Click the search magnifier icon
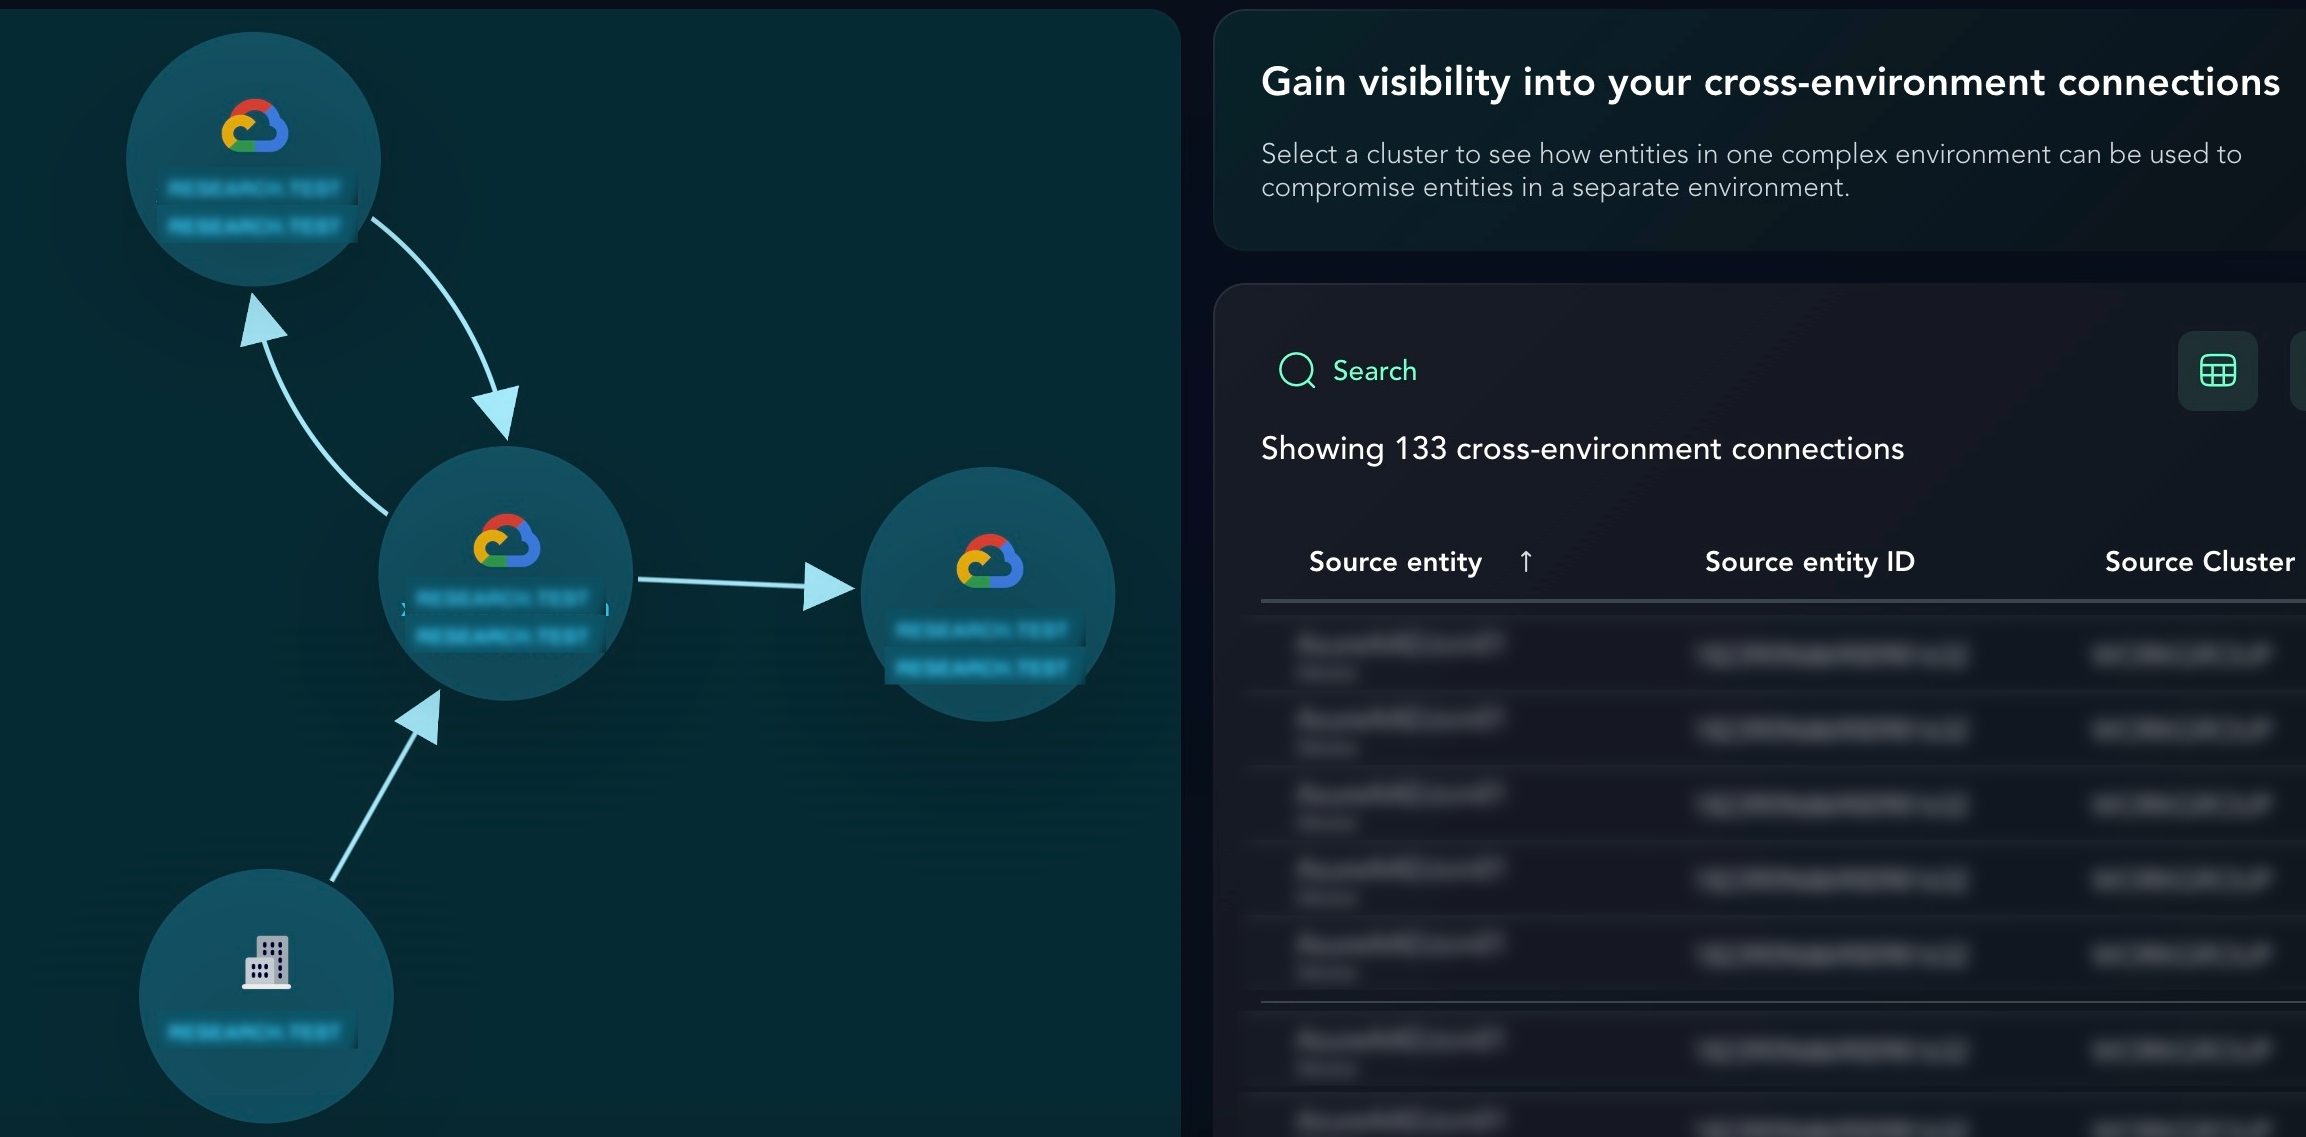Screen dimensions: 2306x1137 tap(1297, 370)
